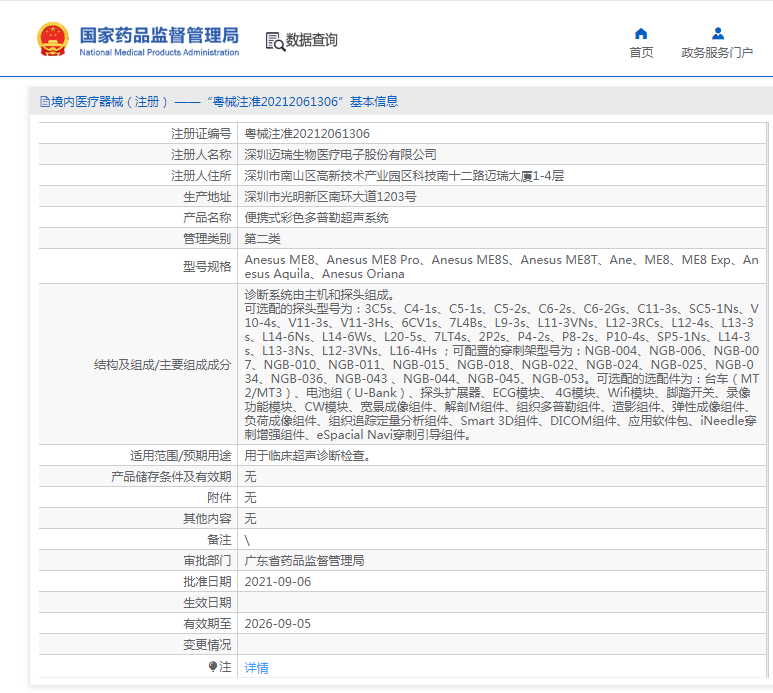
Task: Click the 型号规格 label
Action: pos(207,267)
